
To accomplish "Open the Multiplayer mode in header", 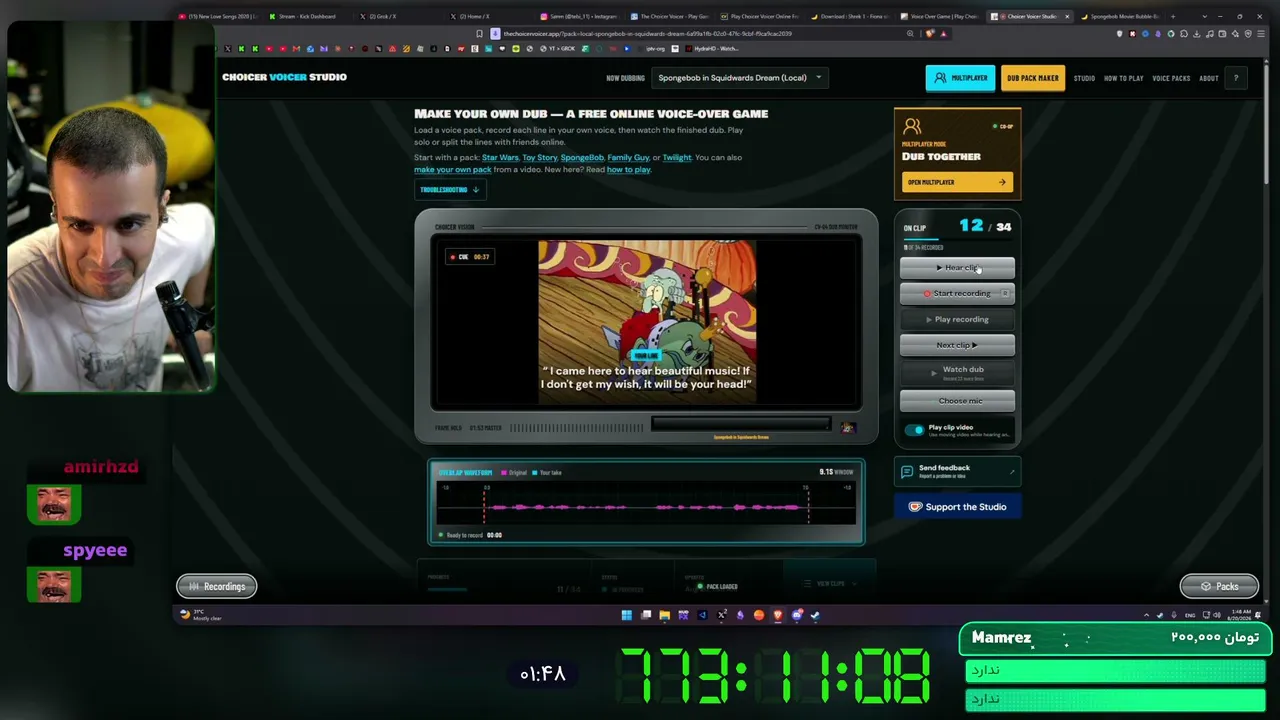I will [x=960, y=78].
